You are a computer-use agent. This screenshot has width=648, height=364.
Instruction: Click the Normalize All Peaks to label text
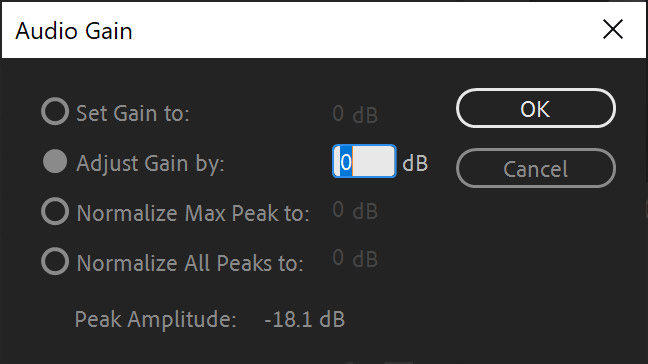click(x=190, y=264)
